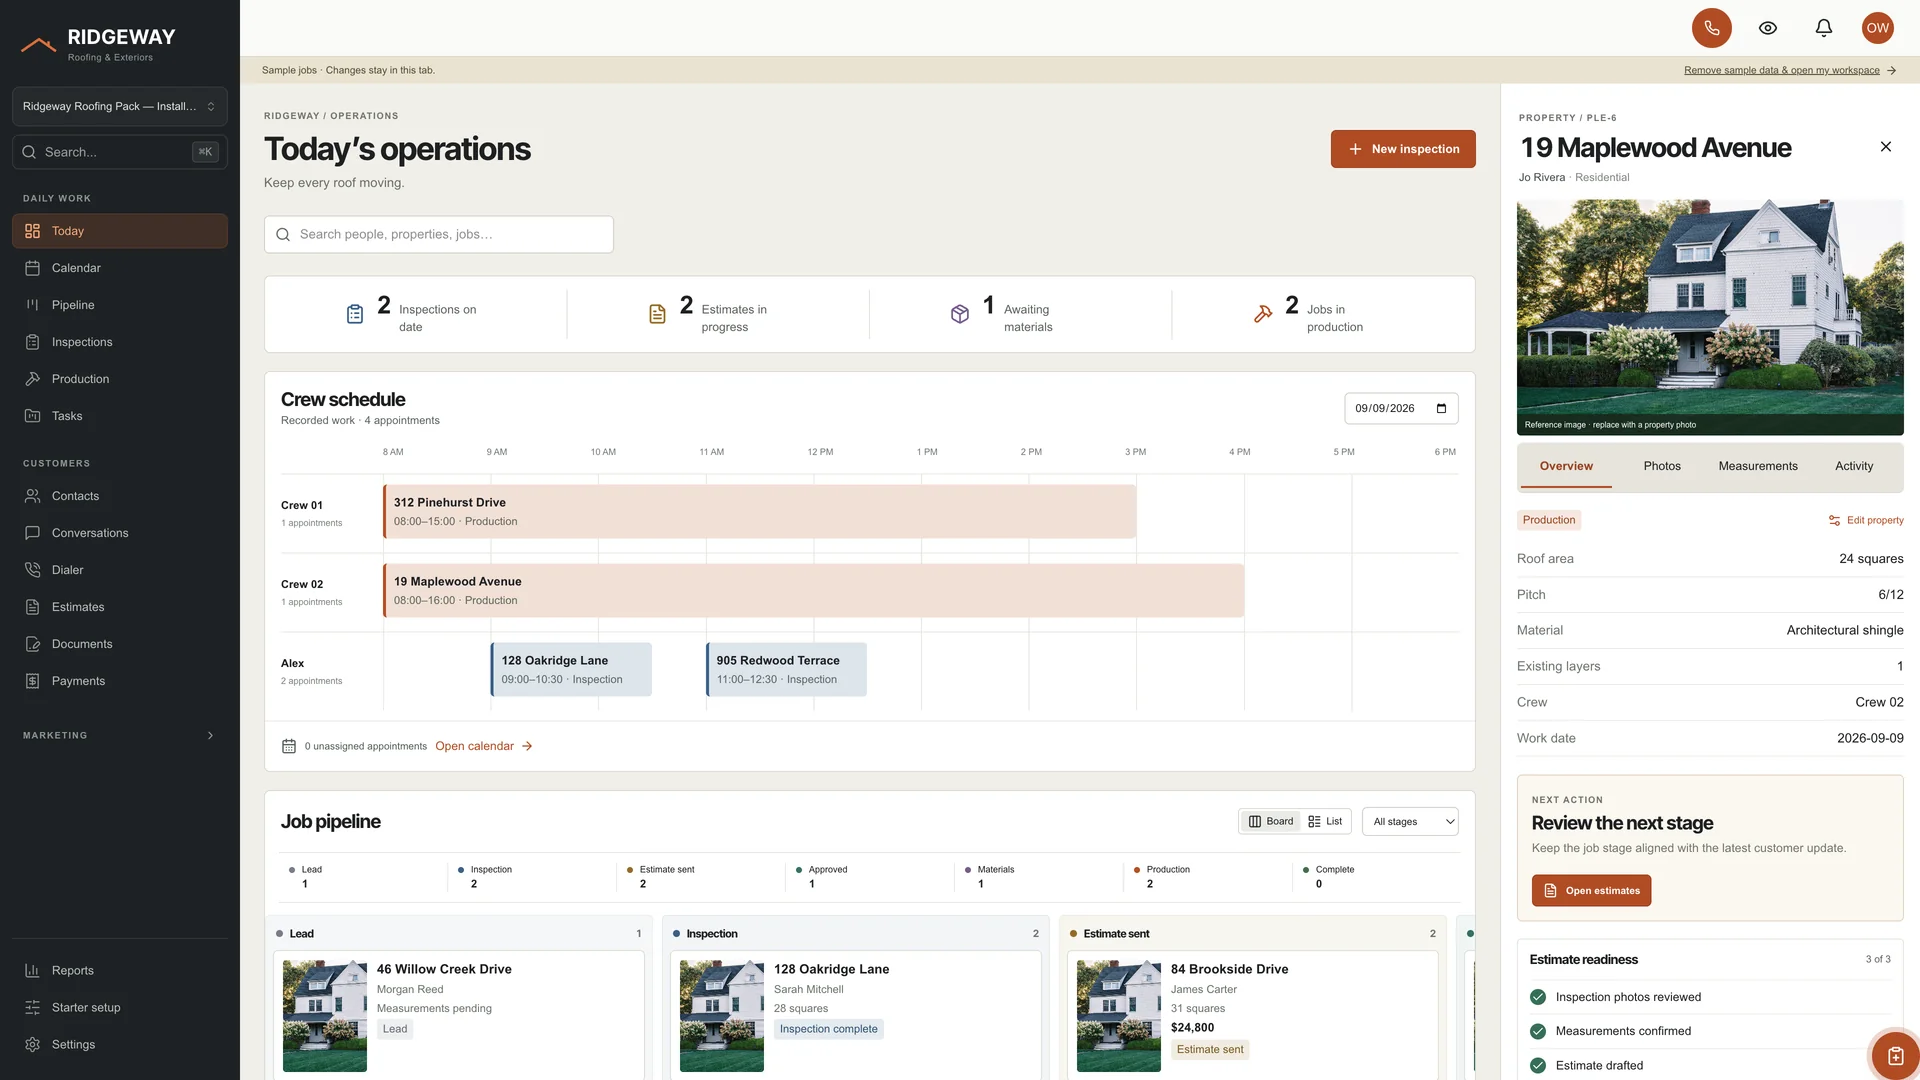Screen dimensions: 1920x1080
Task: Open Reports in the sidebar
Action: [x=120, y=970]
